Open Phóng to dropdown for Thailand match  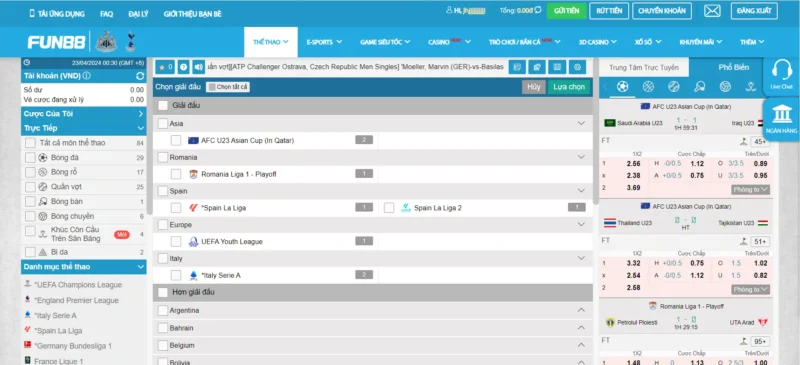[751, 289]
